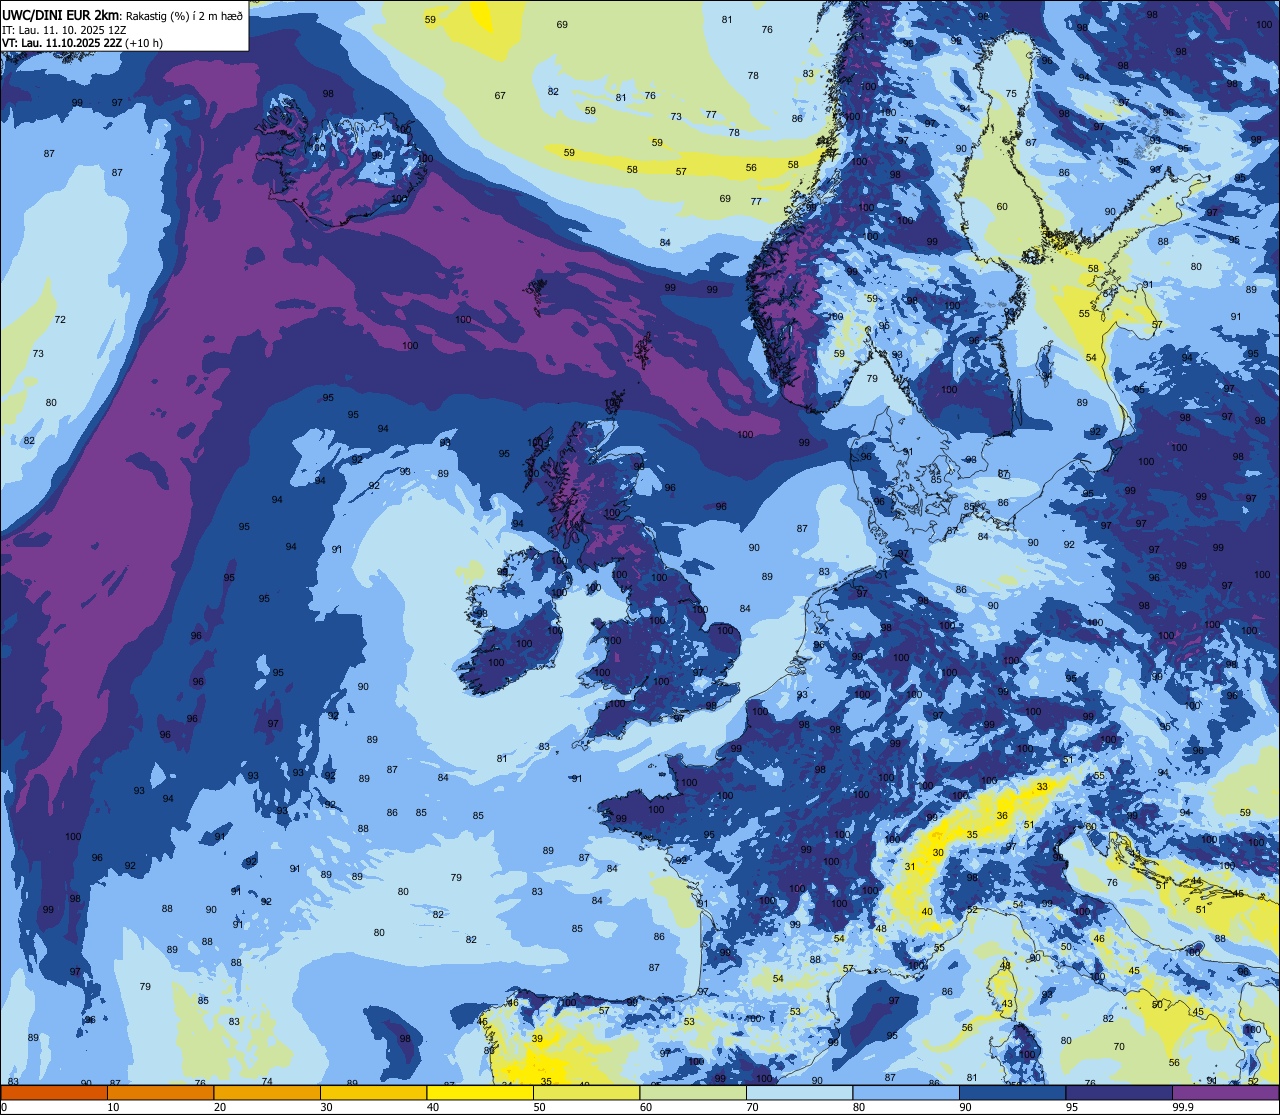Click the legend scale label '60'
Image resolution: width=1280 pixels, height=1115 pixels.
coord(646,1107)
